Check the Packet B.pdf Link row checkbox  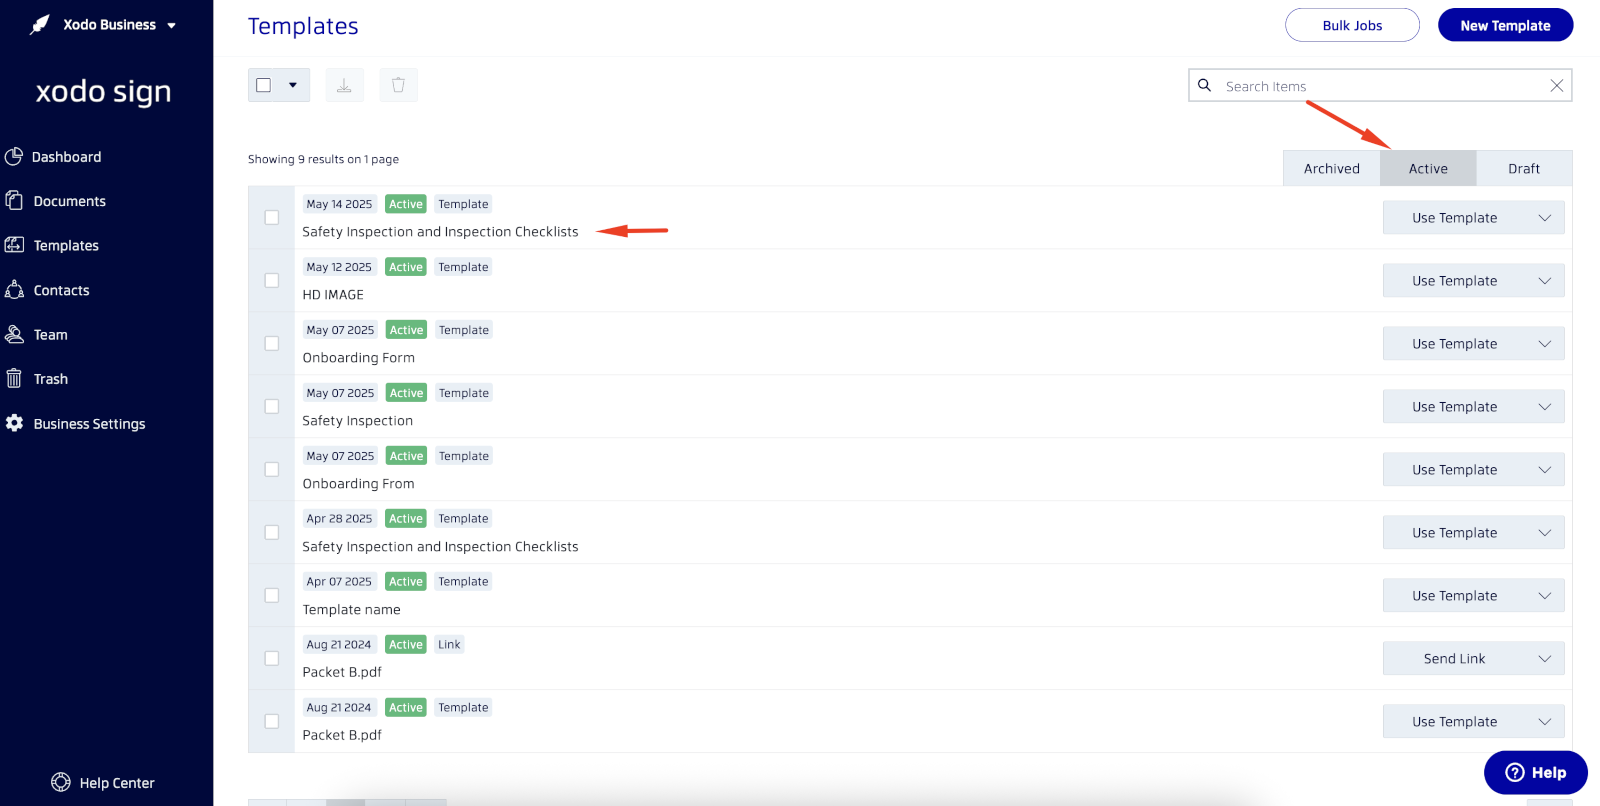pyautogui.click(x=272, y=659)
